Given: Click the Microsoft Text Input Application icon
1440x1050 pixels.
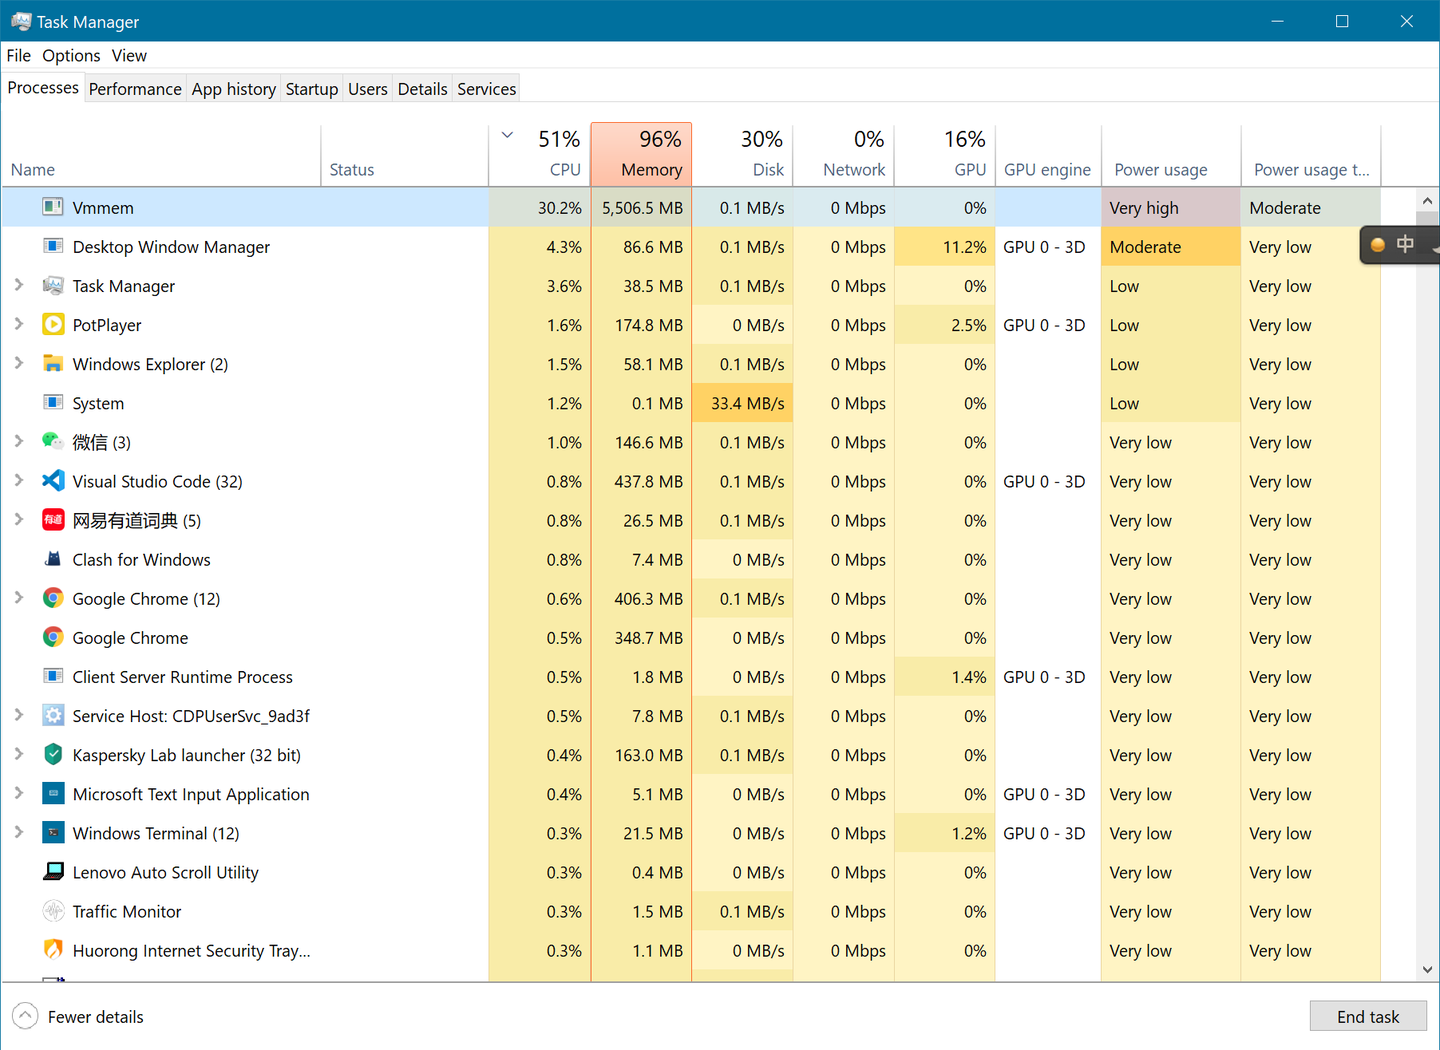Looking at the screenshot, I should (x=53, y=793).
